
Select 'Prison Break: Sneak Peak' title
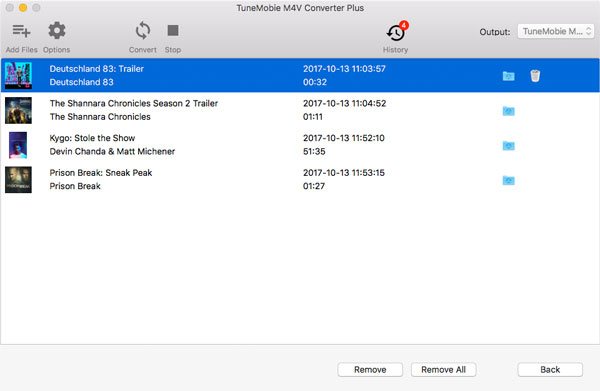pyautogui.click(x=101, y=173)
